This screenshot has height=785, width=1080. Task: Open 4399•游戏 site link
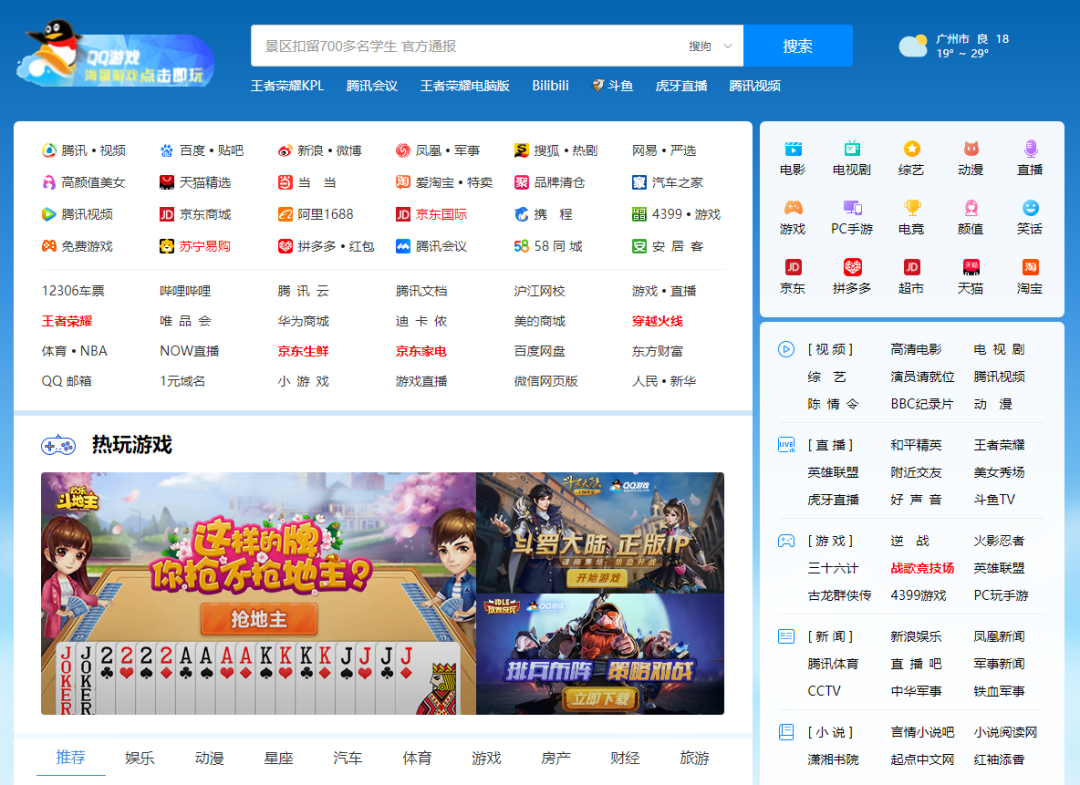click(x=676, y=214)
